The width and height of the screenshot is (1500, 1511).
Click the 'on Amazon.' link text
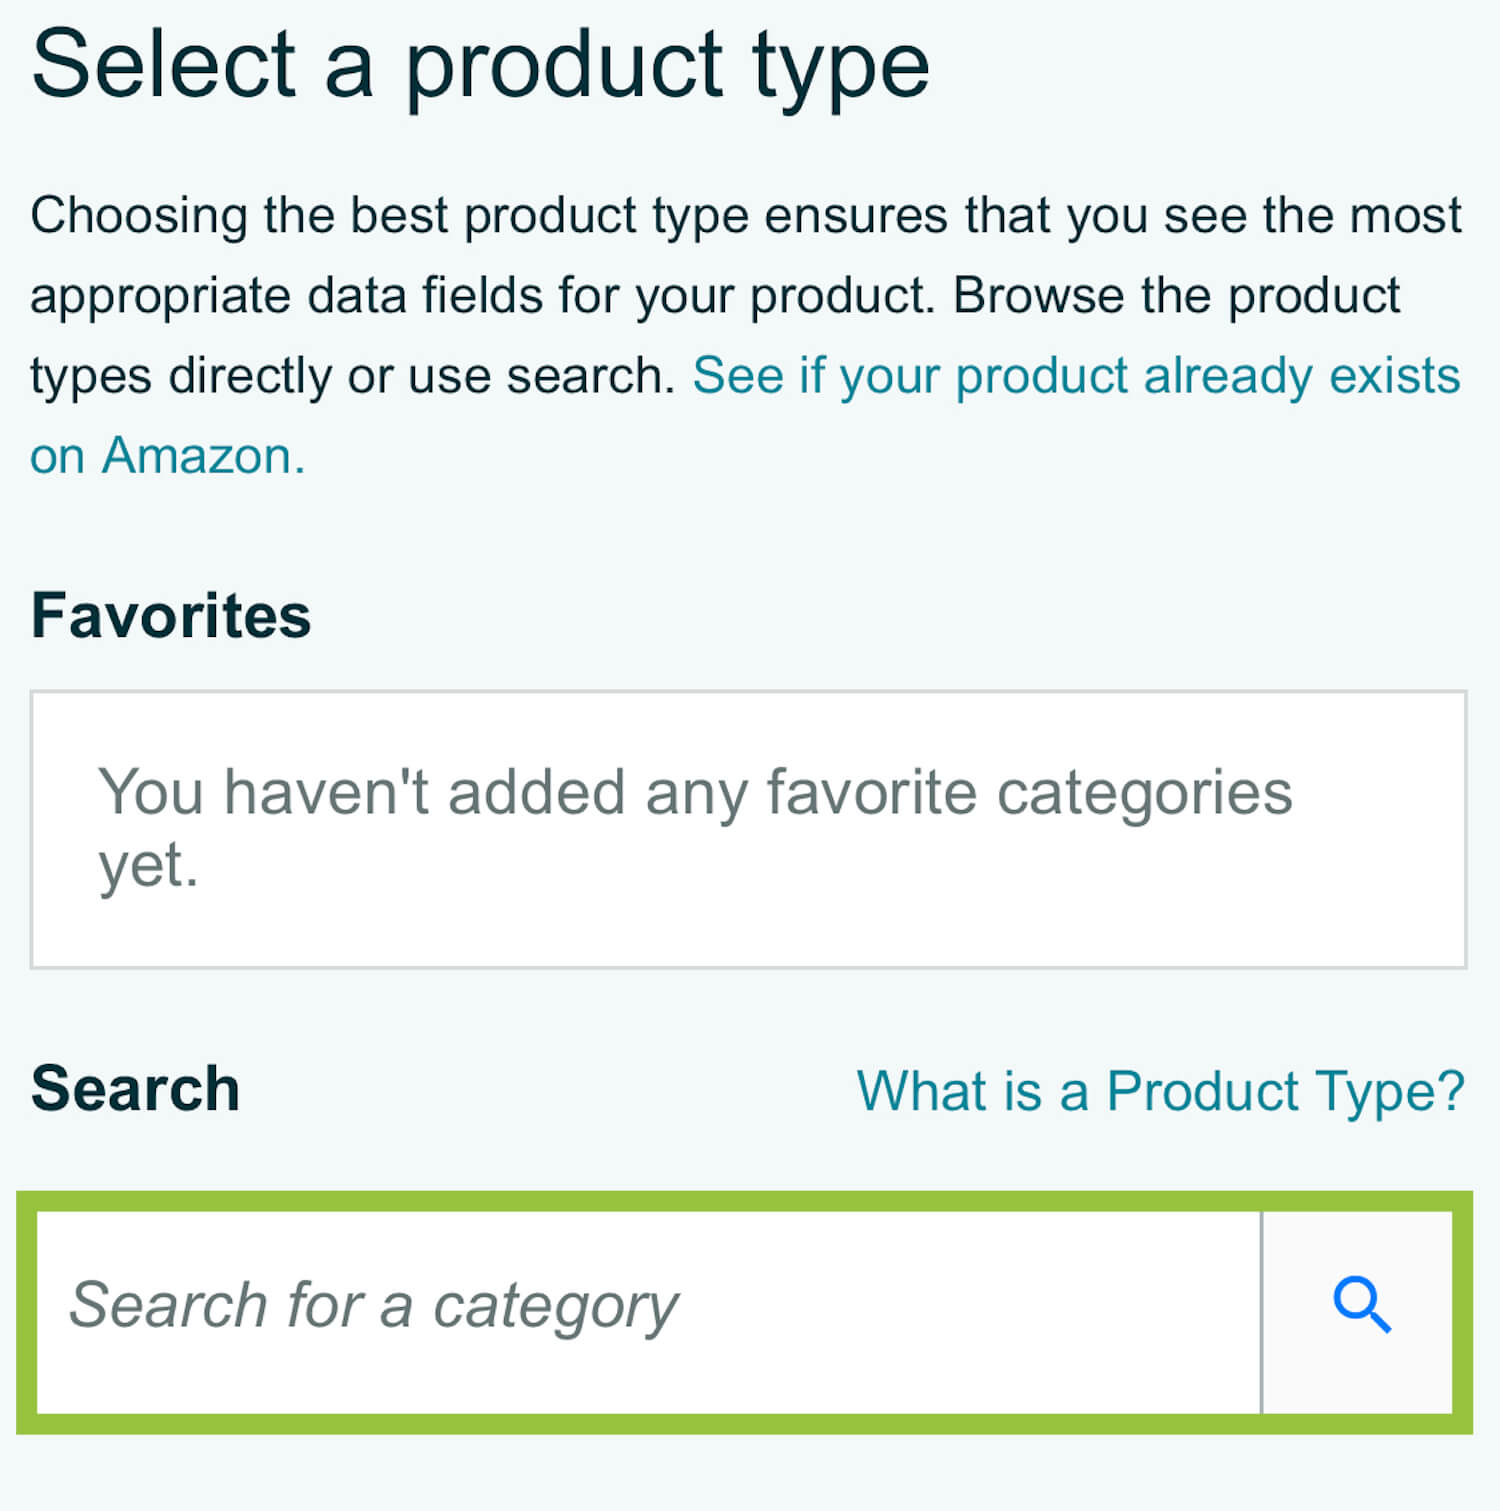pos(167,457)
